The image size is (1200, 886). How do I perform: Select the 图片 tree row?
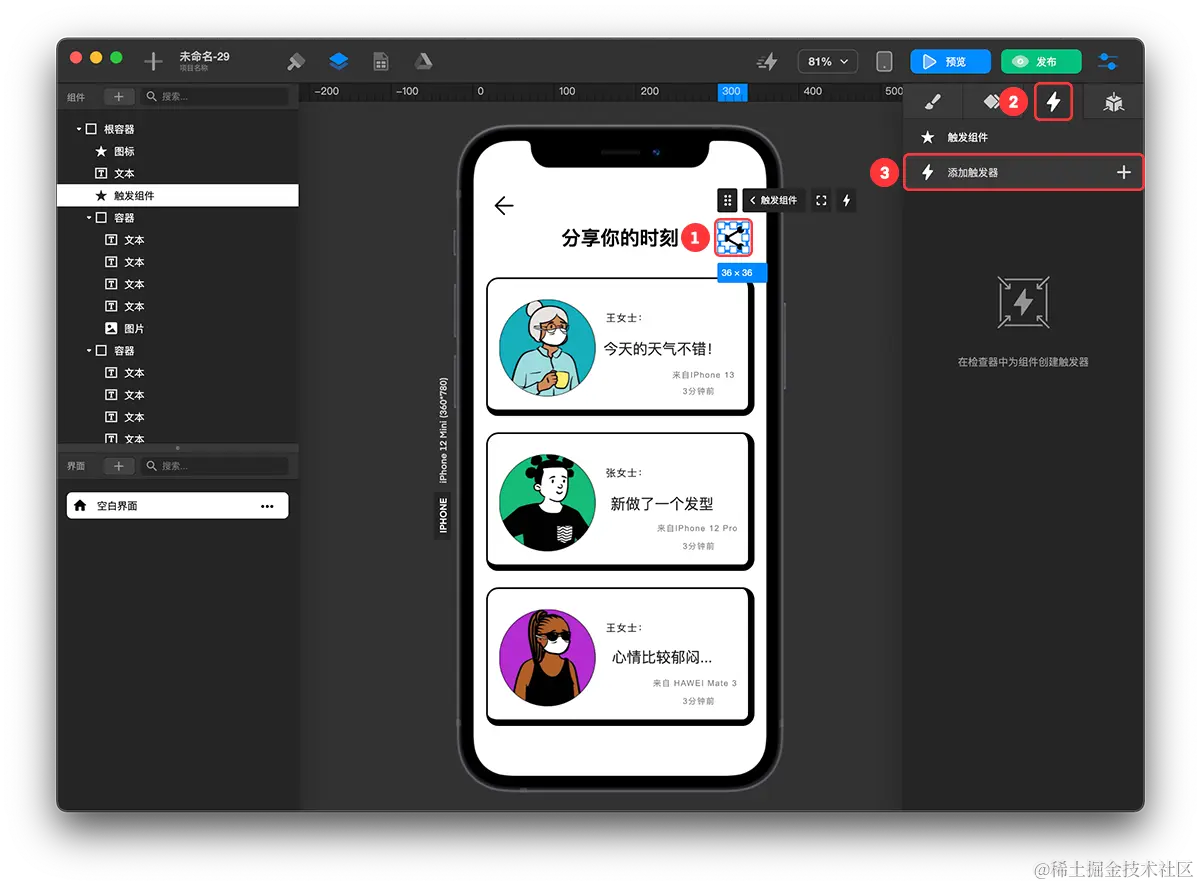tap(178, 329)
